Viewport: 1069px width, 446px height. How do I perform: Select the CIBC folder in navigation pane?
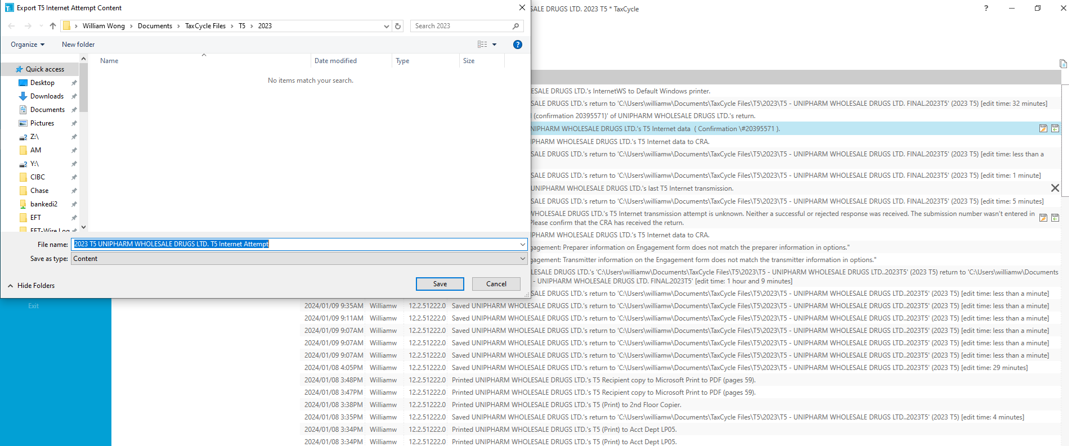[37, 177]
